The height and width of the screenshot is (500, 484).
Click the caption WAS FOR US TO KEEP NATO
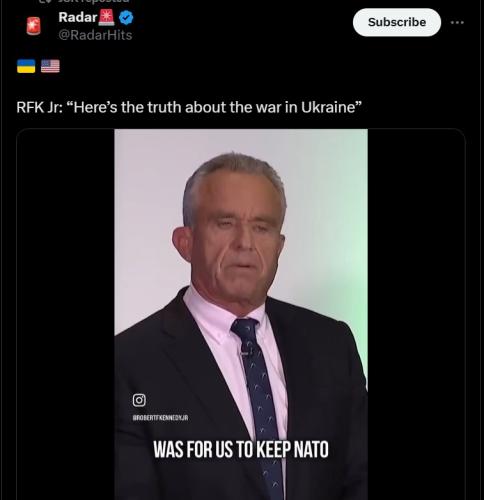(241, 449)
